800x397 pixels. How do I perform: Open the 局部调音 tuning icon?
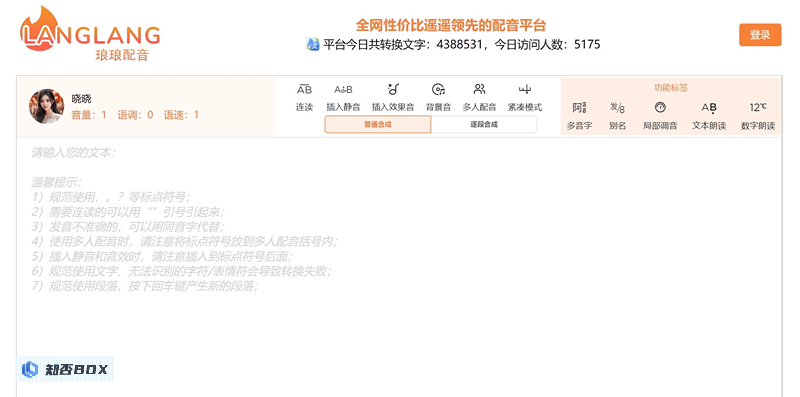660,108
